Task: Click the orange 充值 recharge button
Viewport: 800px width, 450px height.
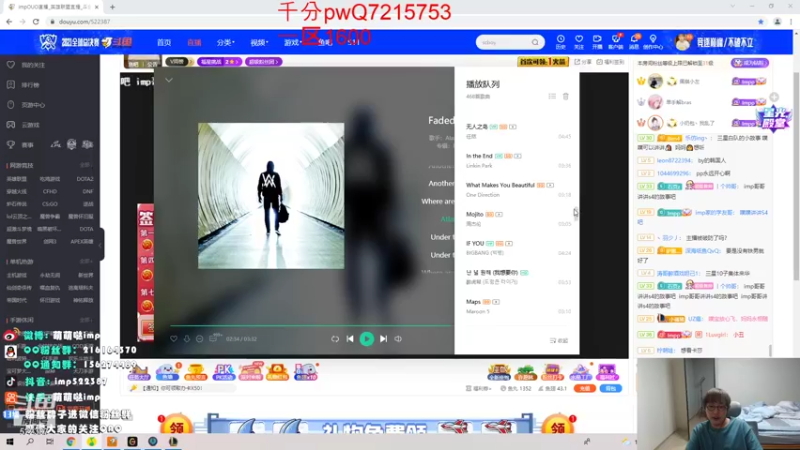Action: [x=584, y=388]
